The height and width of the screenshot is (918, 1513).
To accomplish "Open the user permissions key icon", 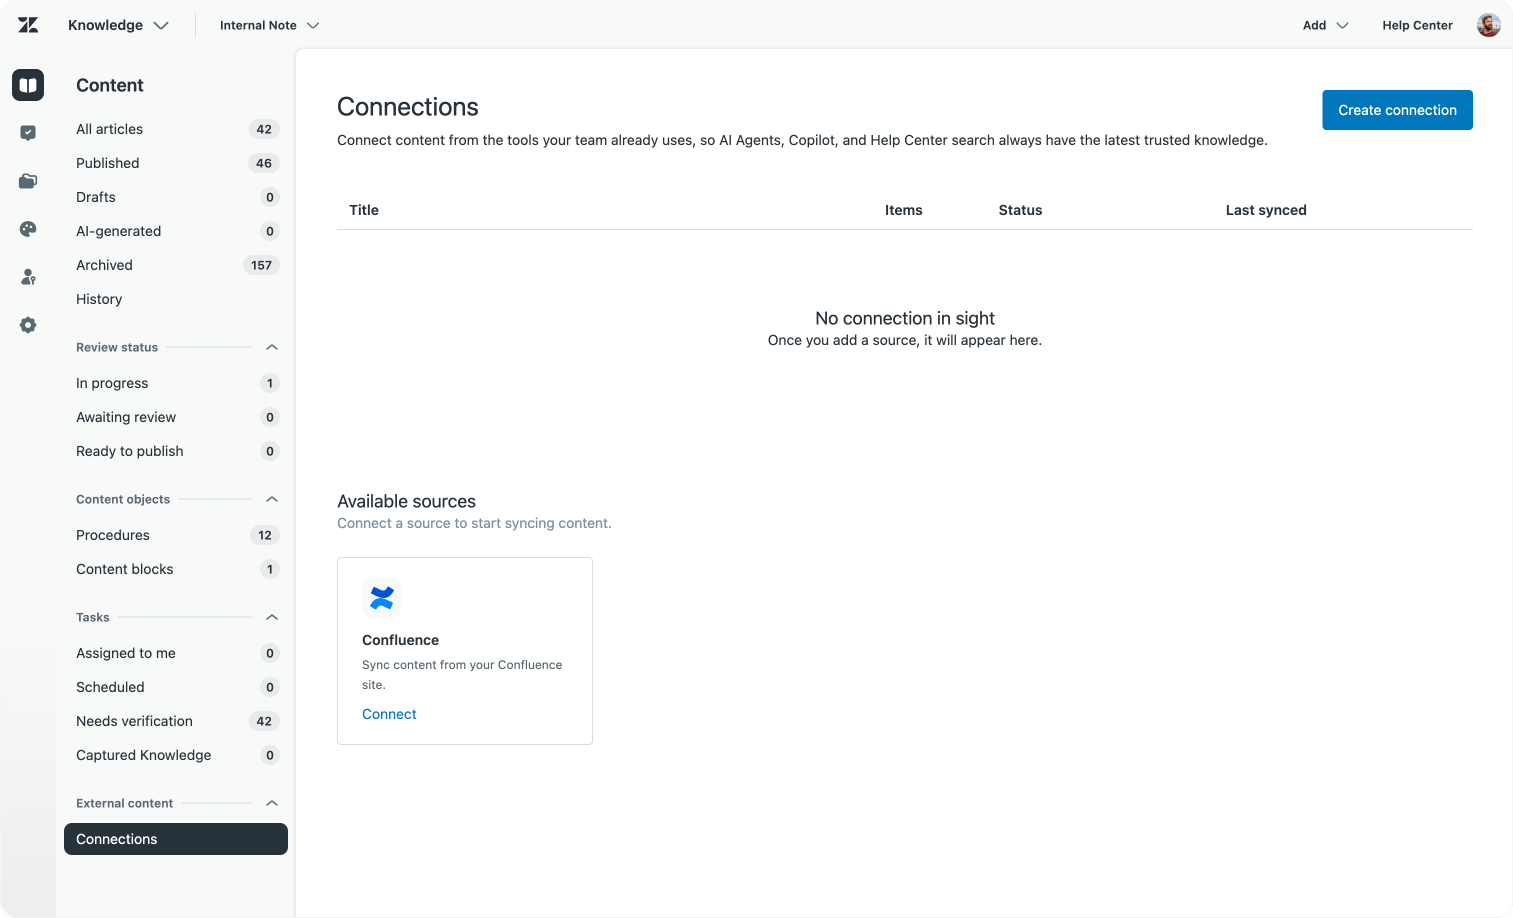I will [28, 277].
